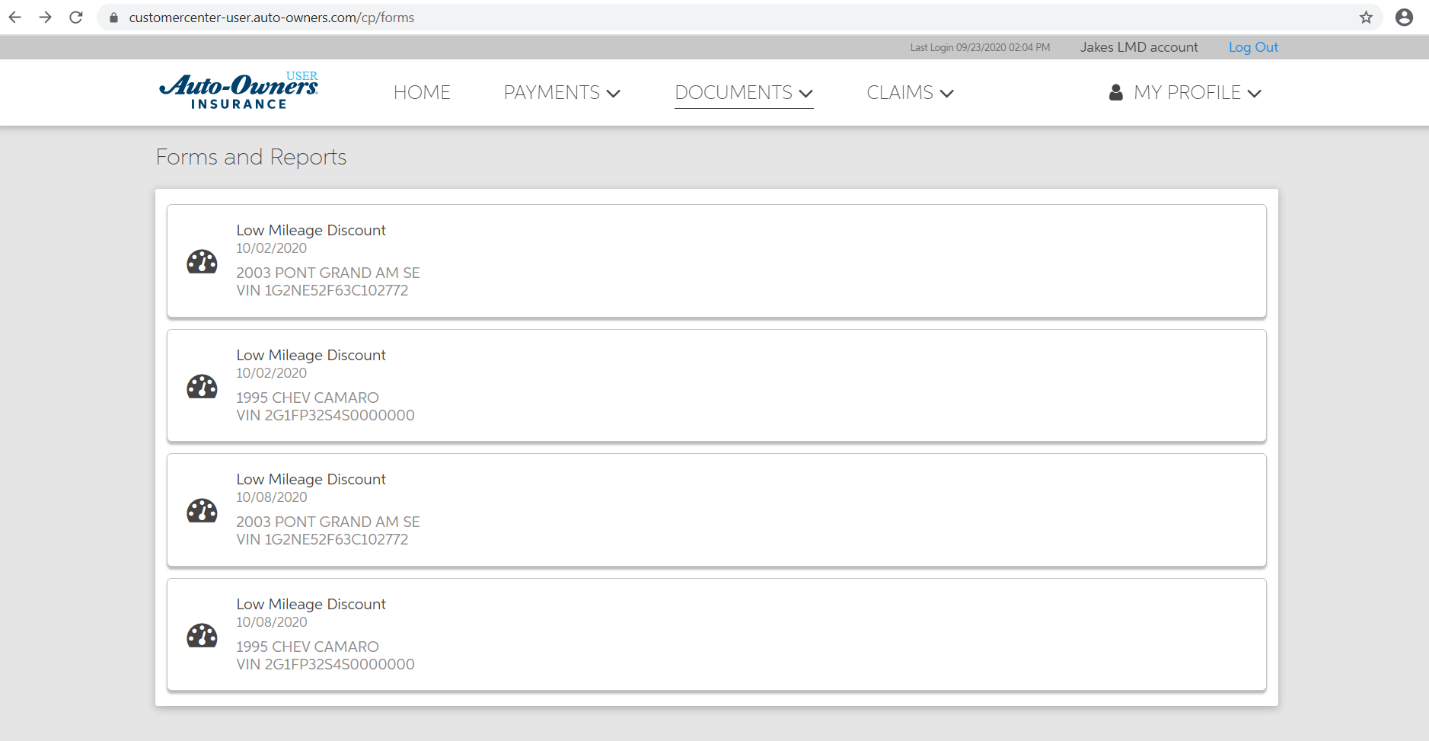Log Out of the account
This screenshot has width=1429, height=741.
[1253, 47]
